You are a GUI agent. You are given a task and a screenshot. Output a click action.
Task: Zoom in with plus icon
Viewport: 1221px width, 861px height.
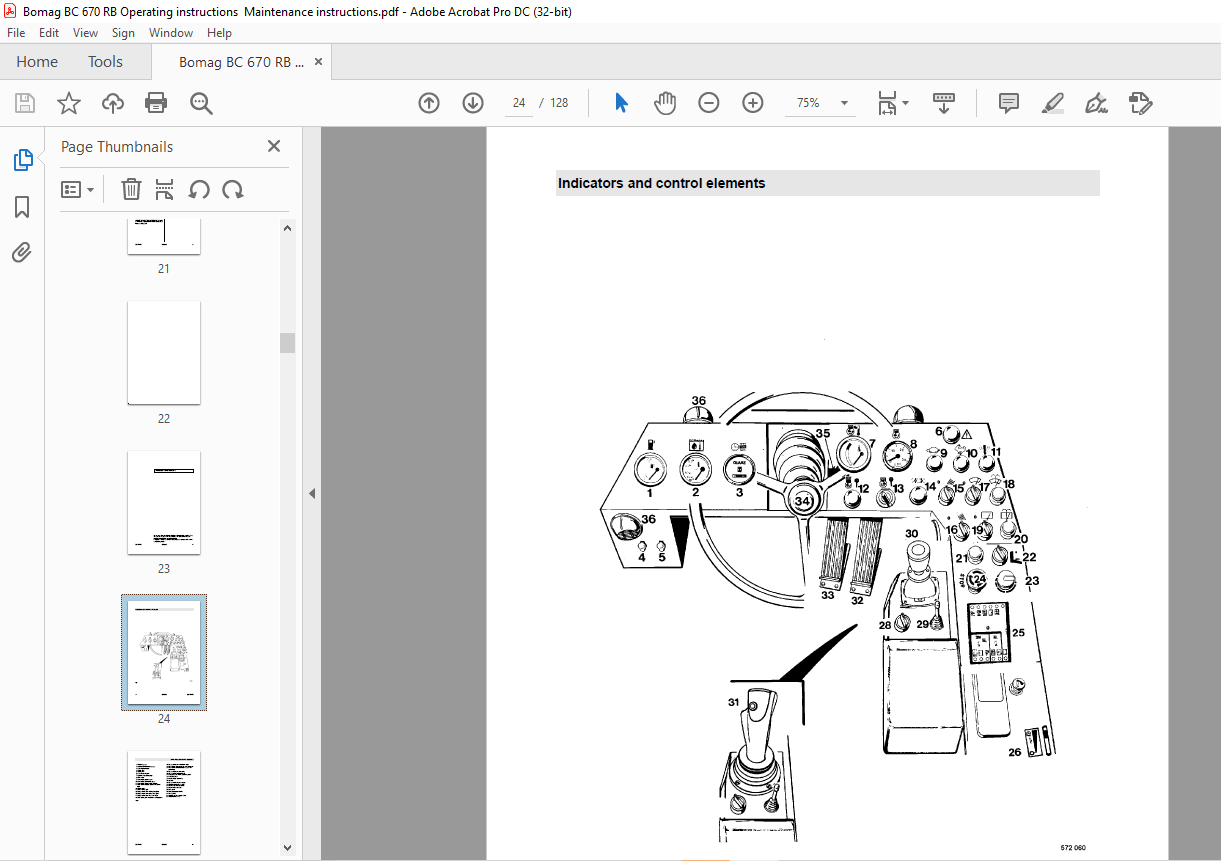[753, 103]
